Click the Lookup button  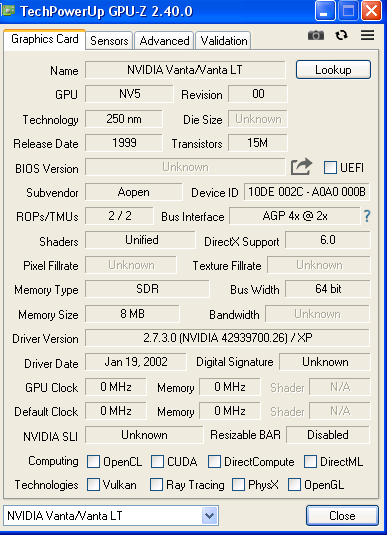pyautogui.click(x=333, y=70)
